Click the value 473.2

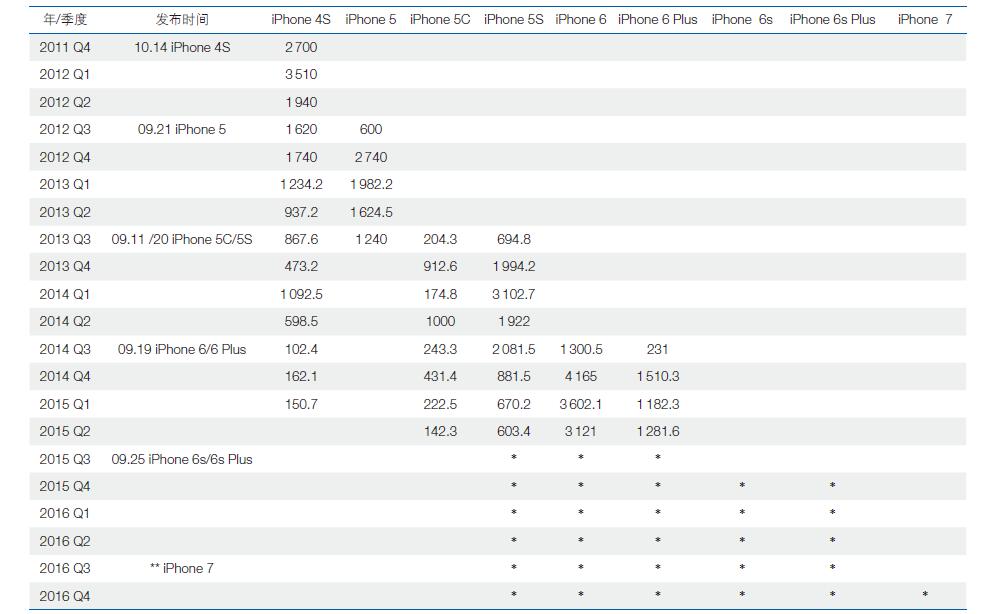click(x=301, y=267)
